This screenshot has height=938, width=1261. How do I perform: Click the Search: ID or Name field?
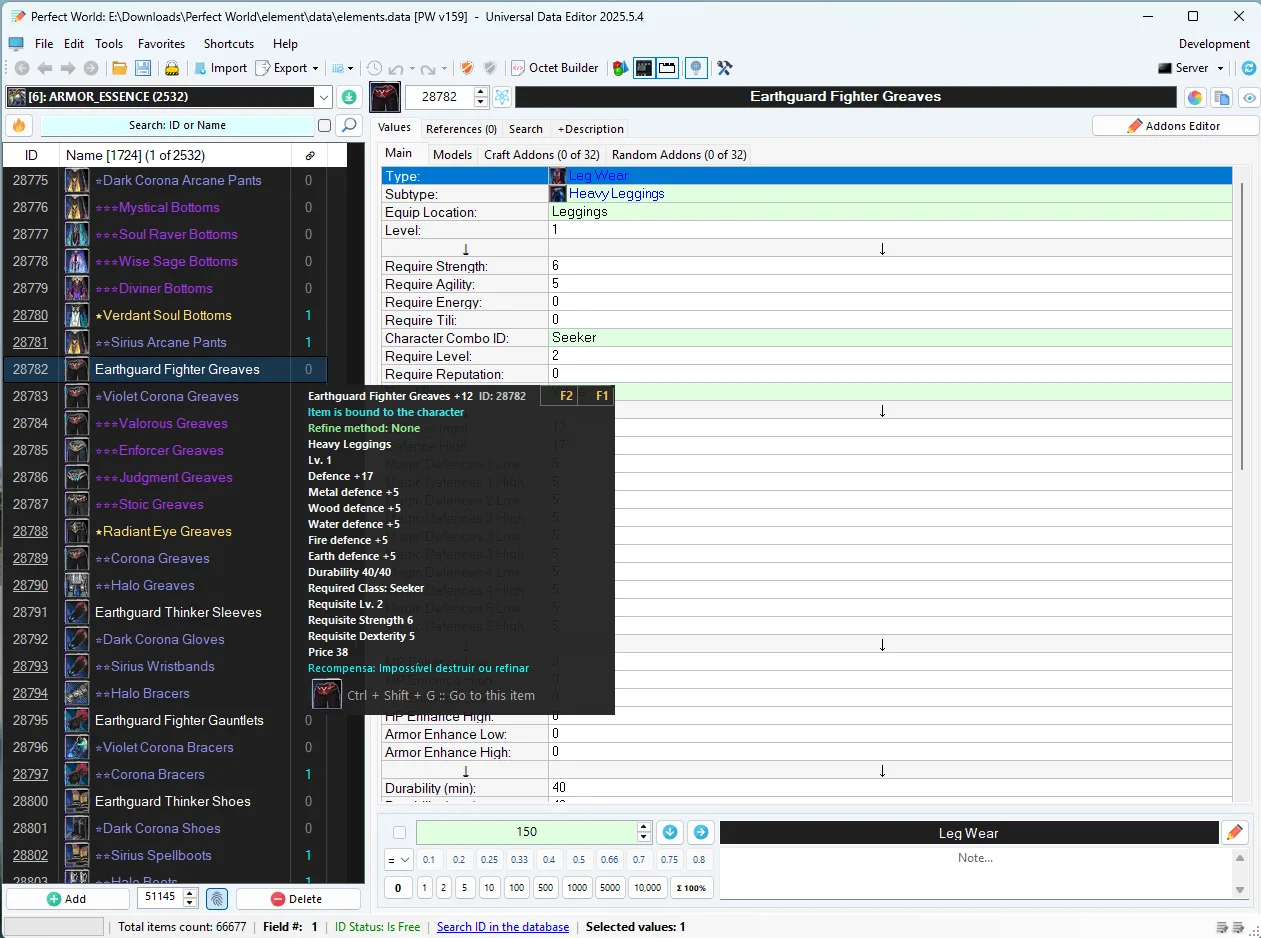point(177,125)
